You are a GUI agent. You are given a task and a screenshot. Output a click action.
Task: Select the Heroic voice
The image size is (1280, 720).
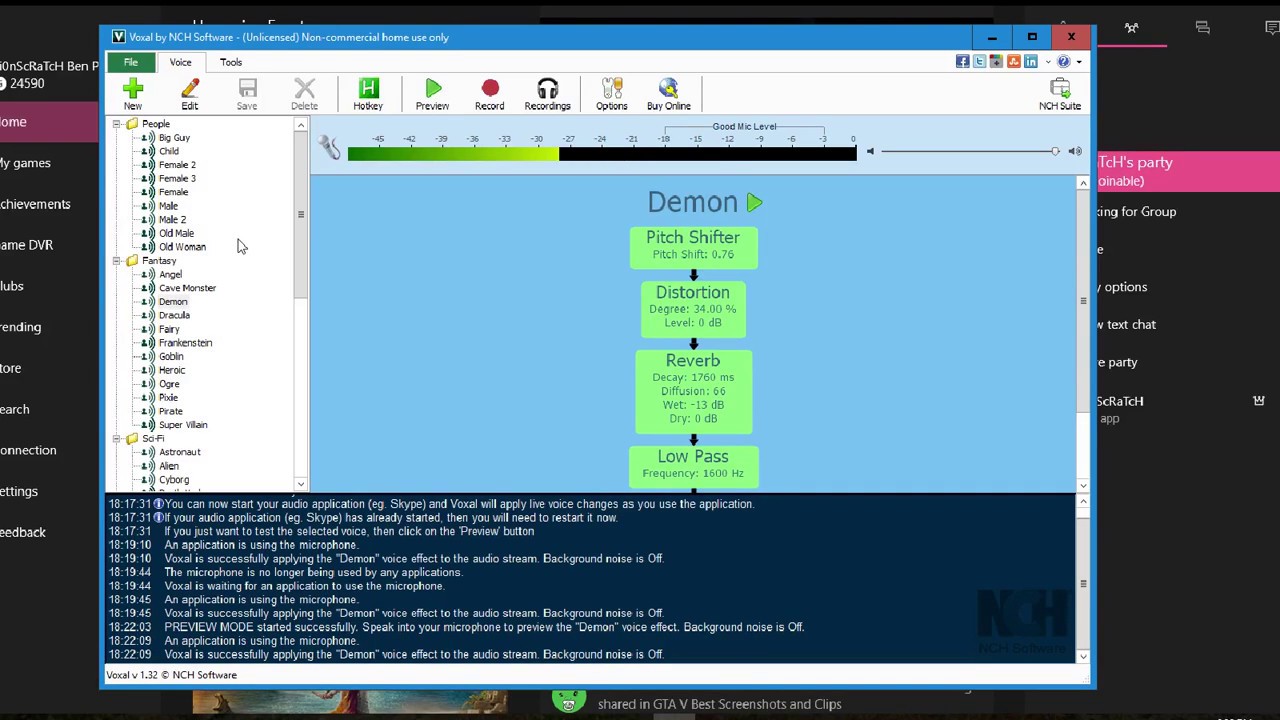pos(172,370)
